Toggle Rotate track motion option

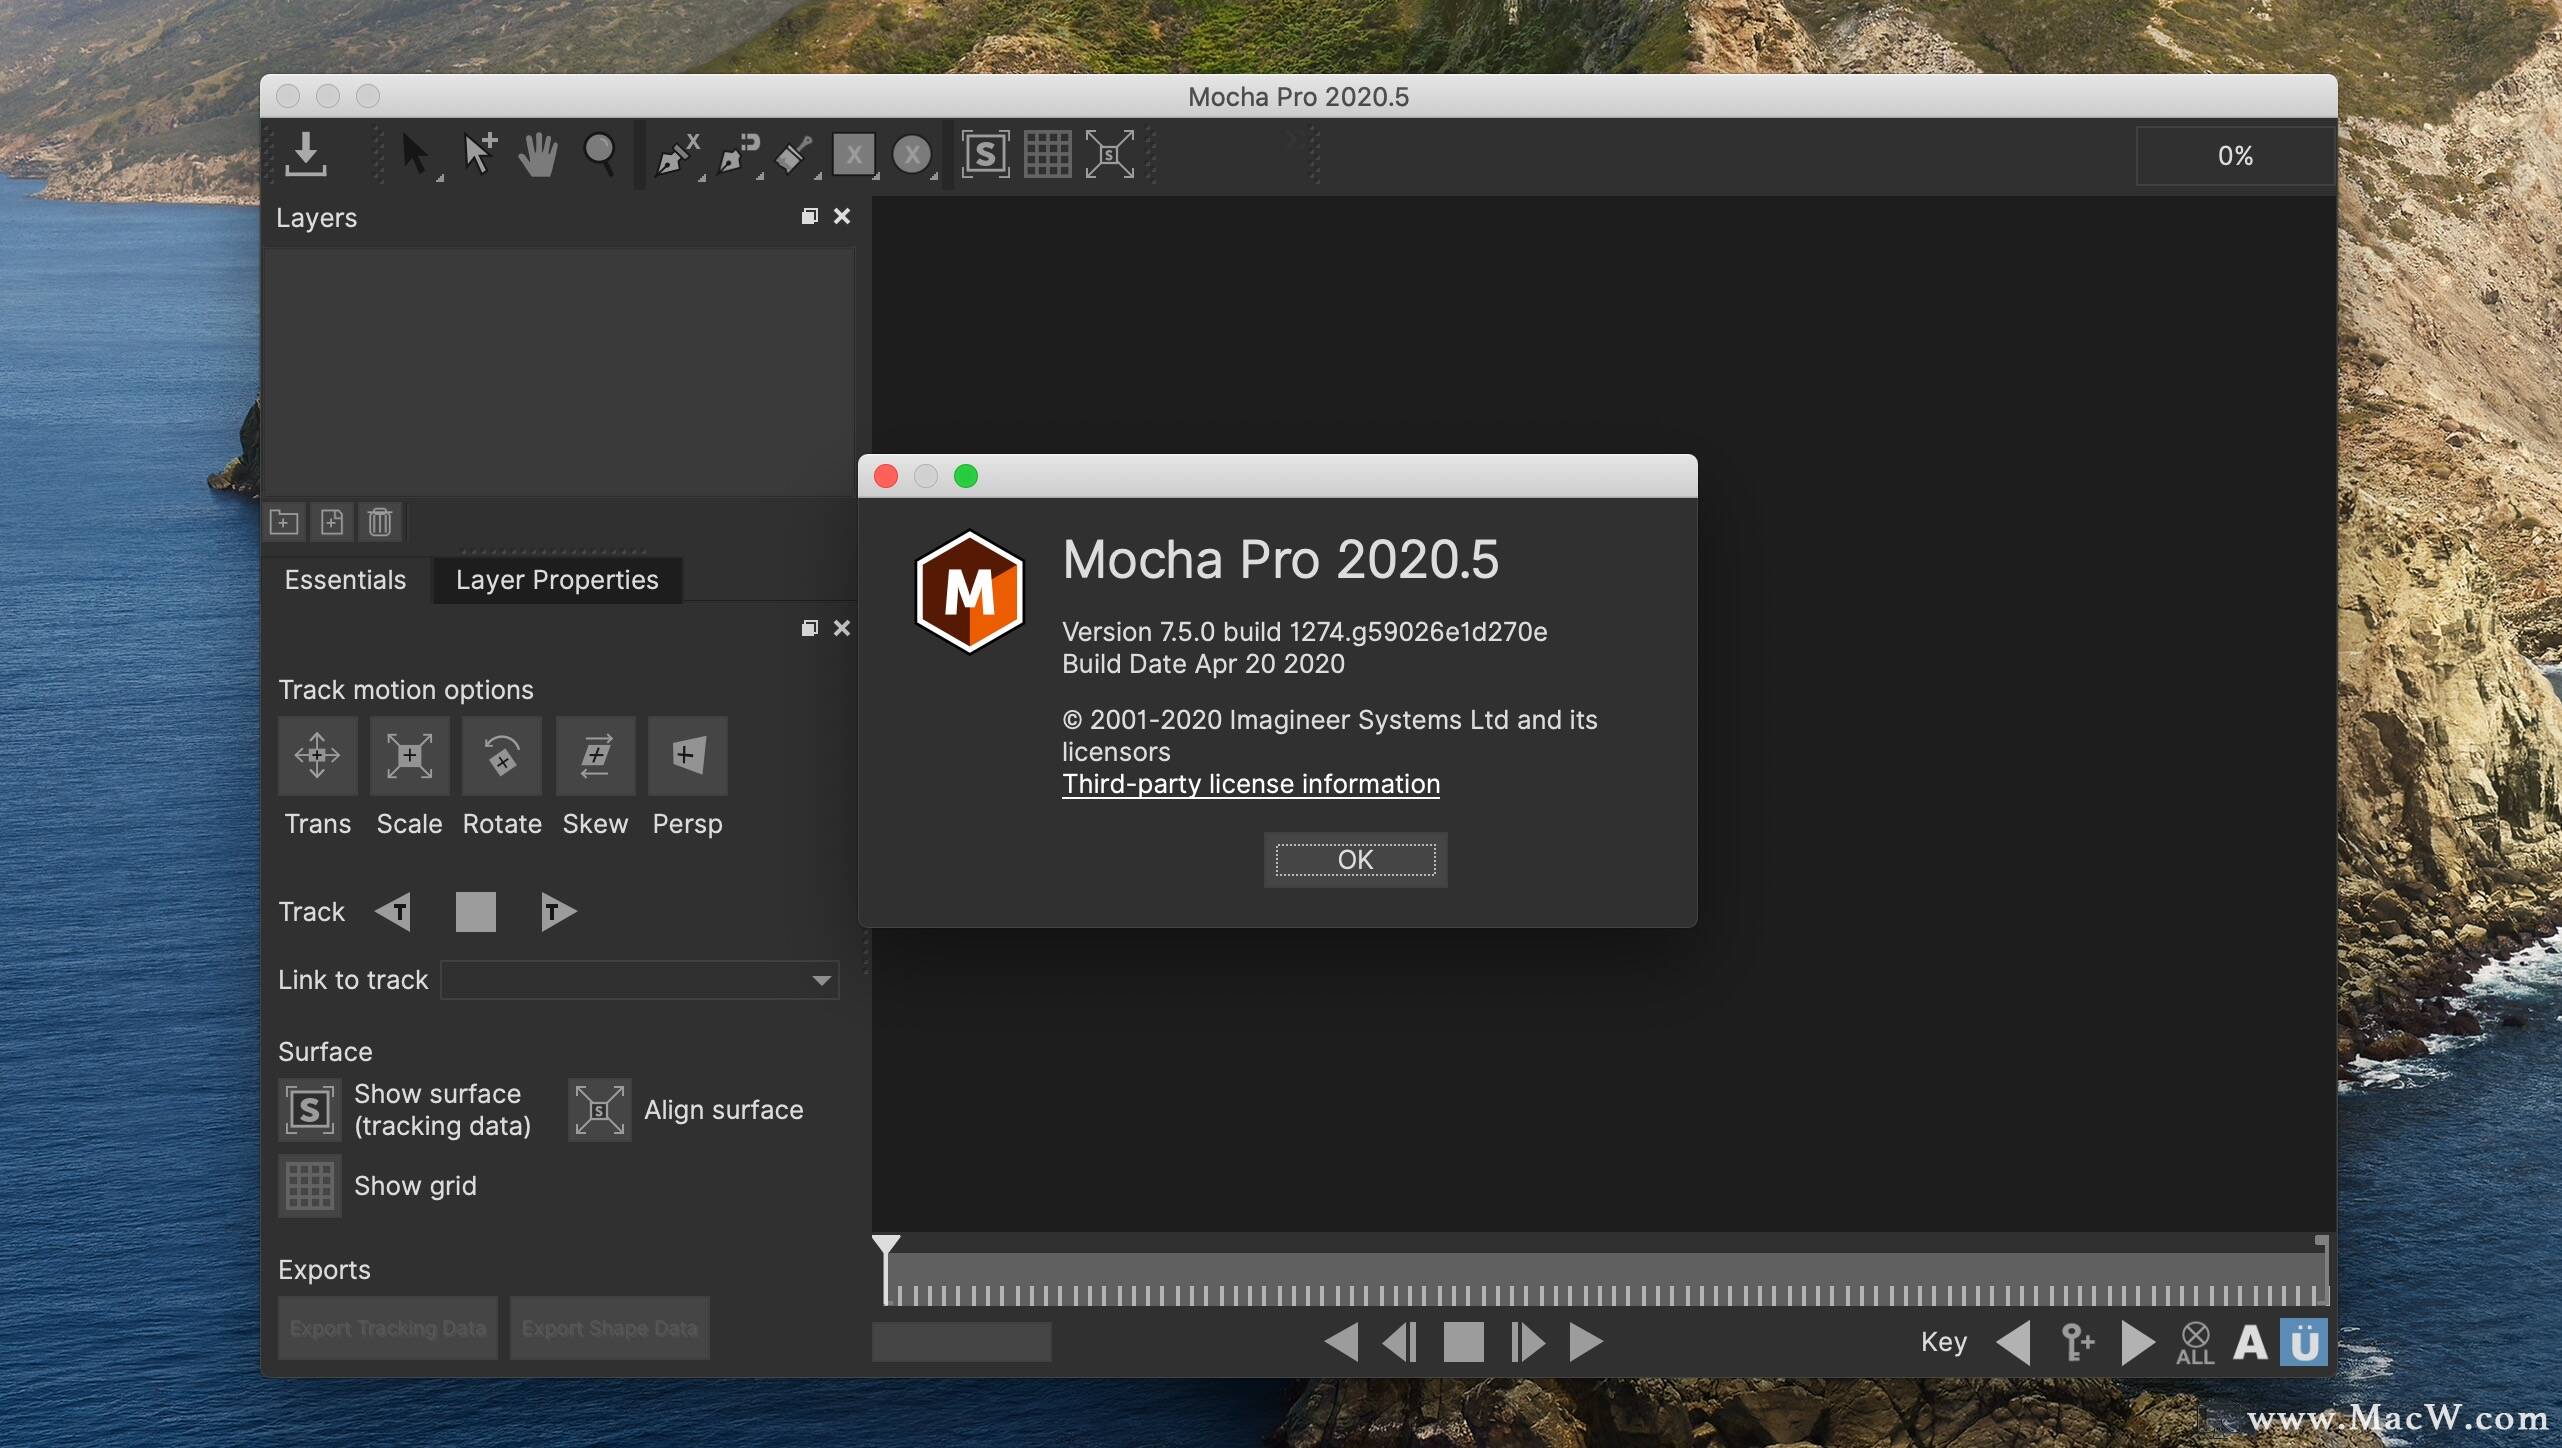pyautogui.click(x=502, y=756)
